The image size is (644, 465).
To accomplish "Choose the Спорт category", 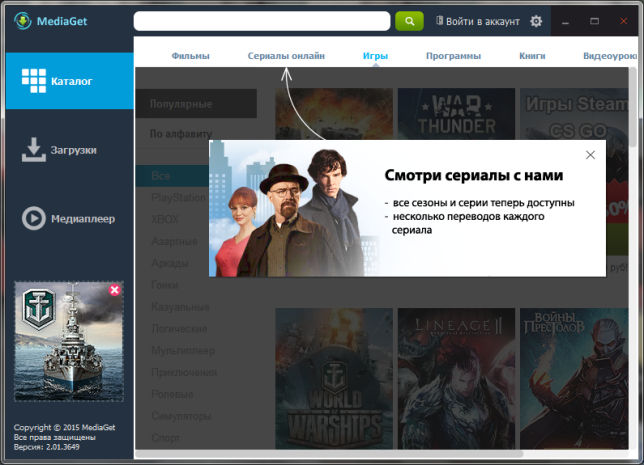I will coord(166,438).
